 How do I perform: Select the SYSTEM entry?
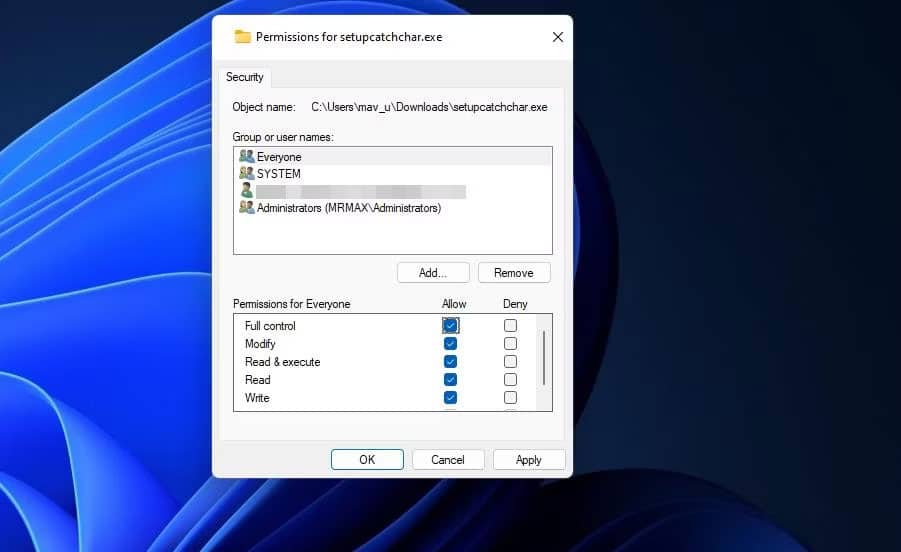pyautogui.click(x=392, y=173)
